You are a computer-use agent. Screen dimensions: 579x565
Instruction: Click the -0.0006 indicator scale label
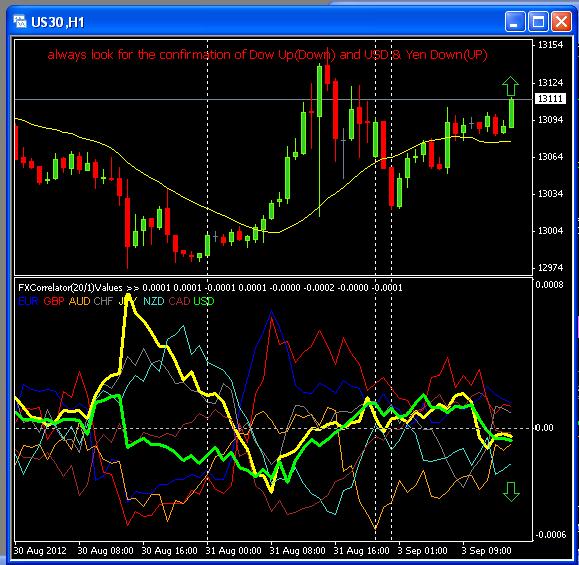click(x=550, y=535)
